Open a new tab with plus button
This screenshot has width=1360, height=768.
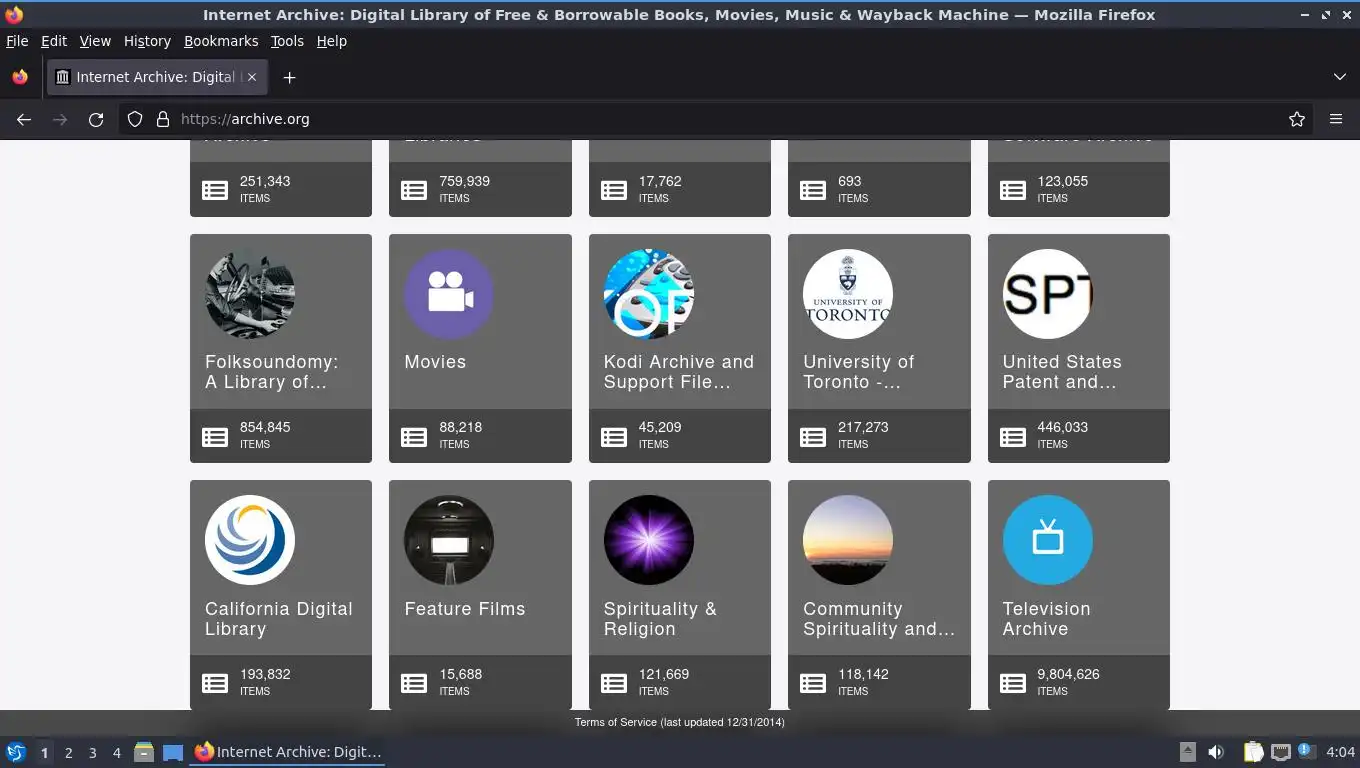(x=289, y=77)
